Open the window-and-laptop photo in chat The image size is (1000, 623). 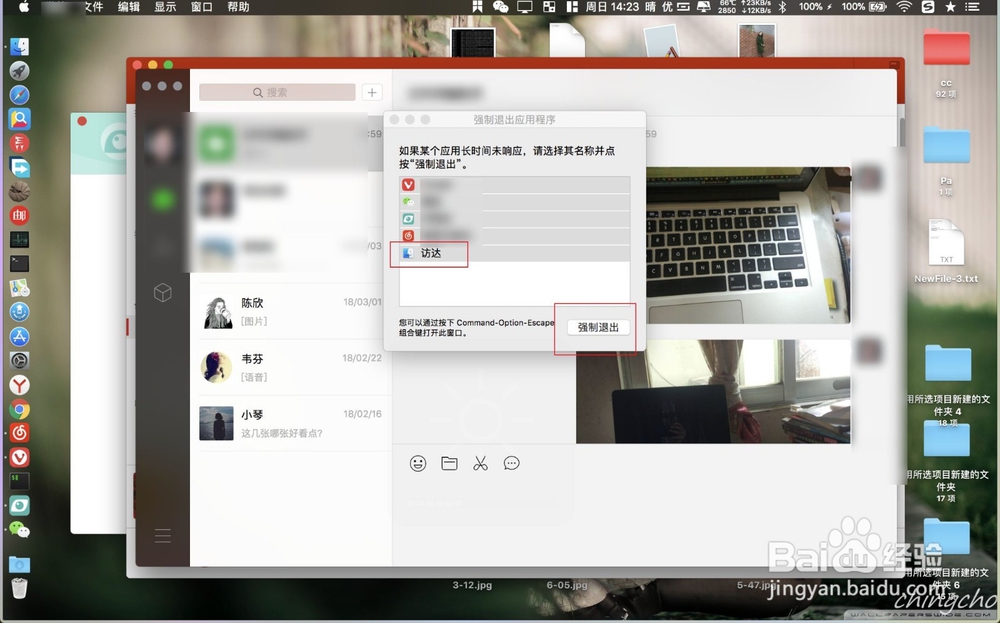point(713,391)
